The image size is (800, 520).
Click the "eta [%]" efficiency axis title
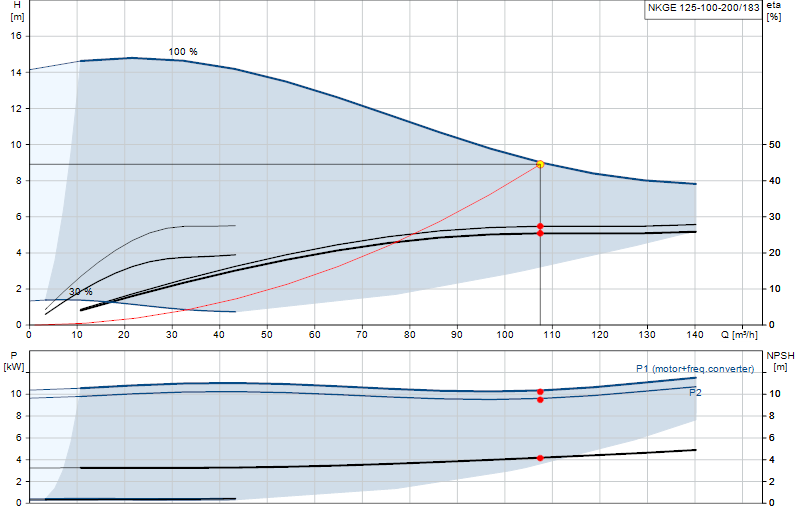point(774,11)
